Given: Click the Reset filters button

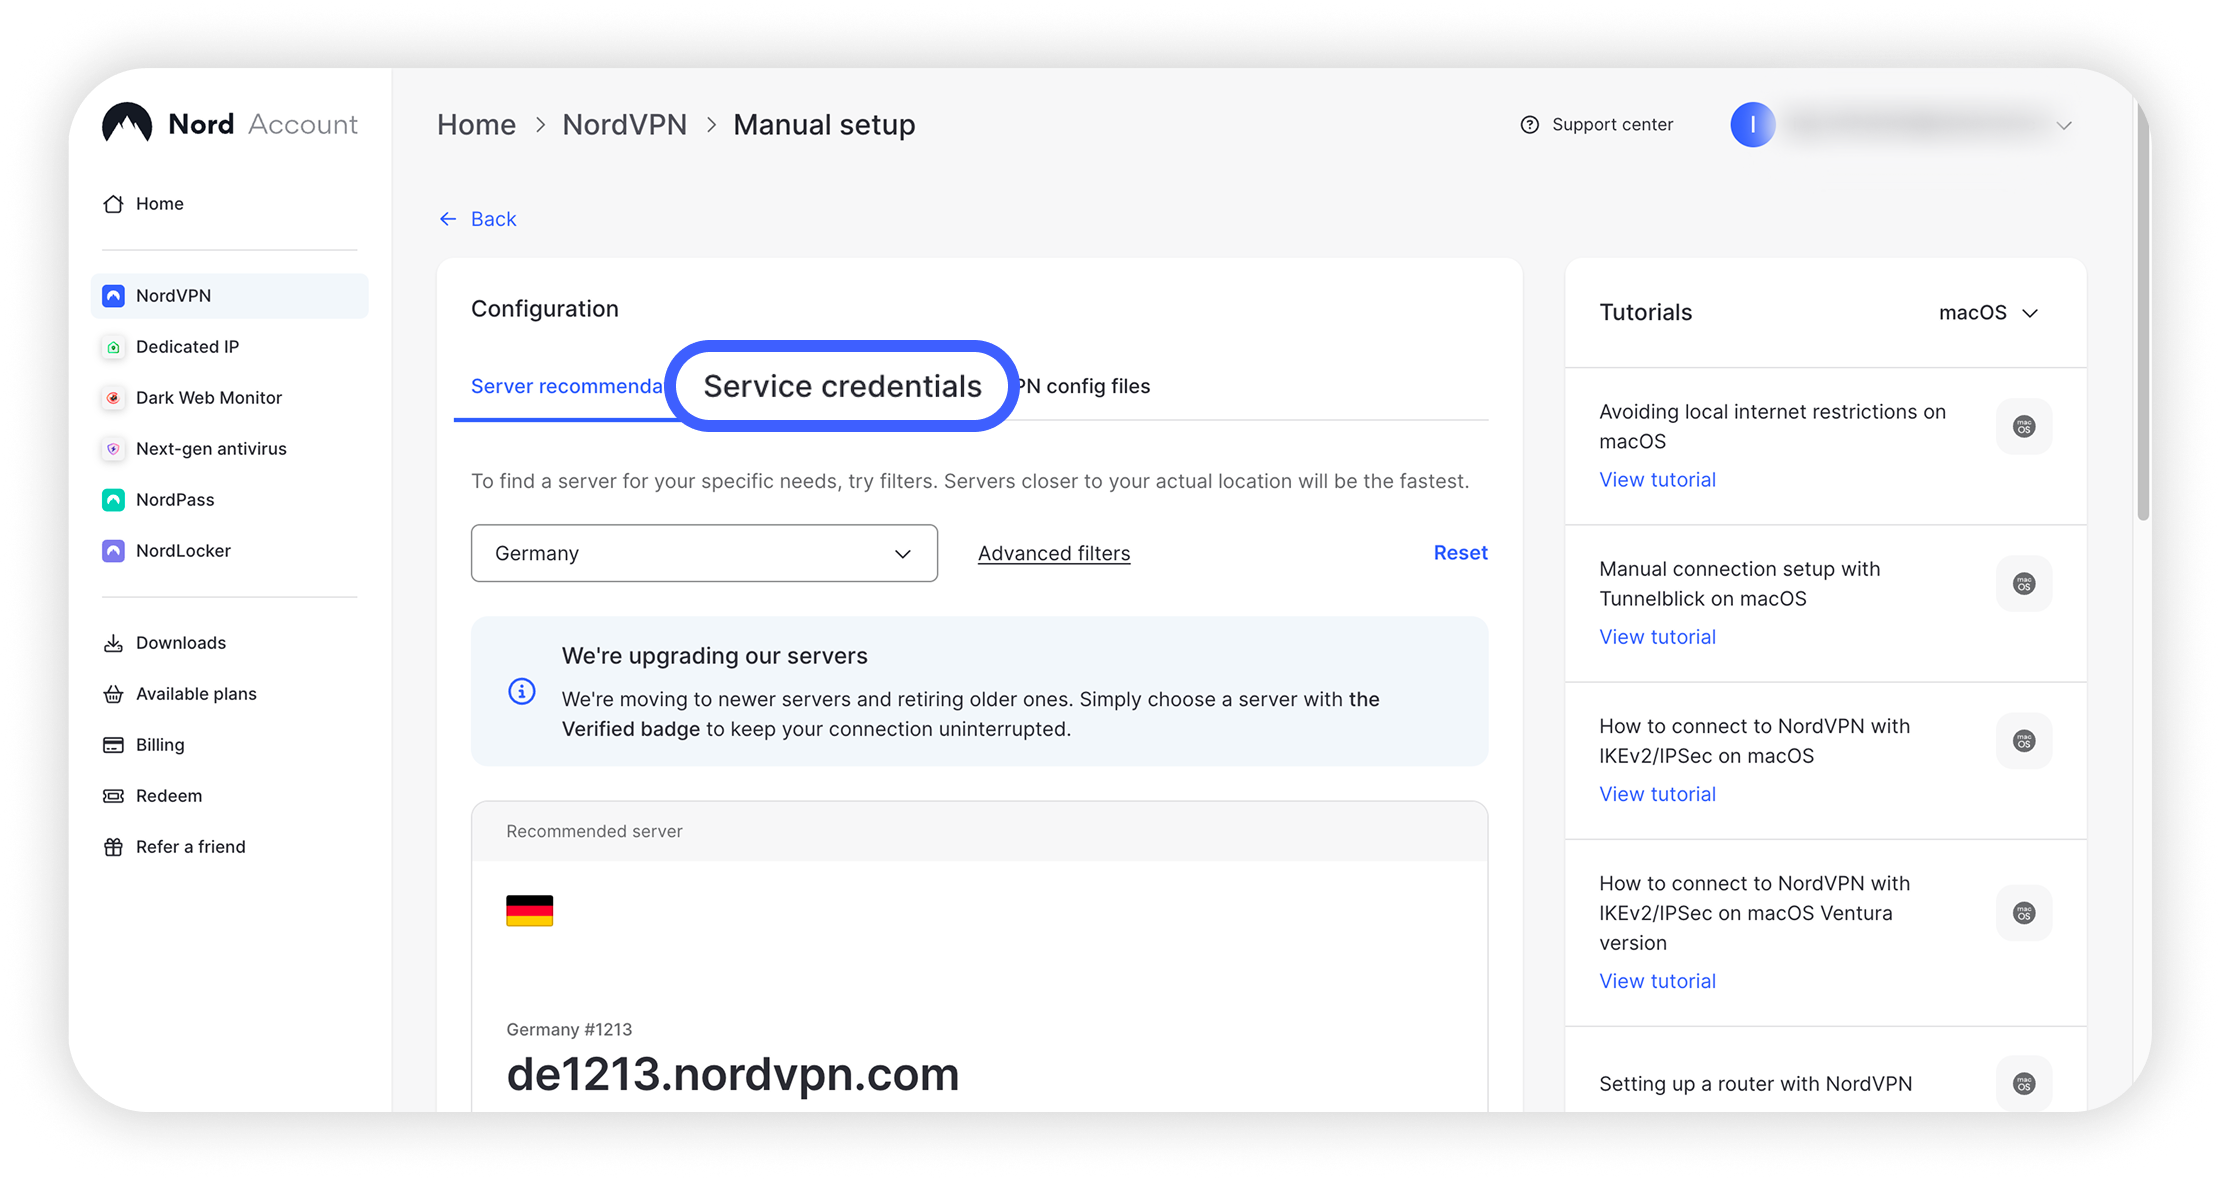Looking at the screenshot, I should click(x=1461, y=553).
